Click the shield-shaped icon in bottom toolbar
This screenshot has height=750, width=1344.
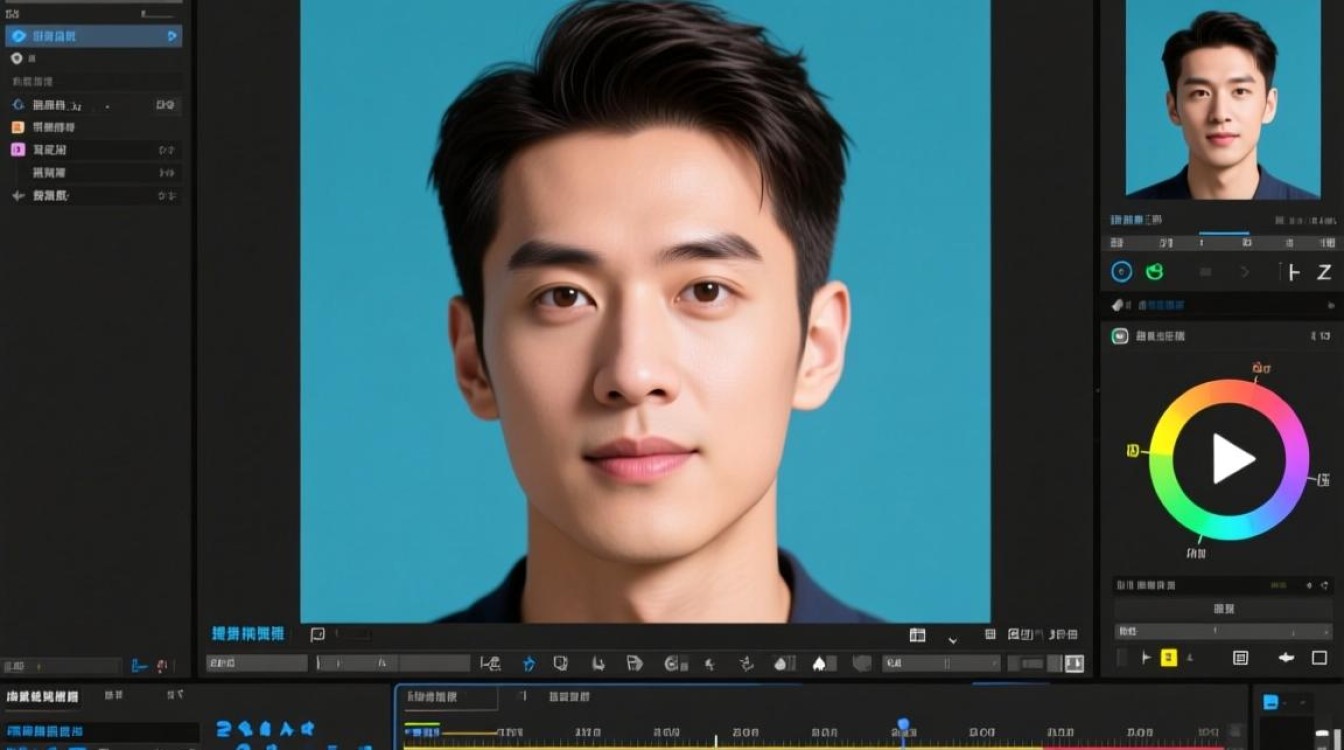click(x=861, y=663)
